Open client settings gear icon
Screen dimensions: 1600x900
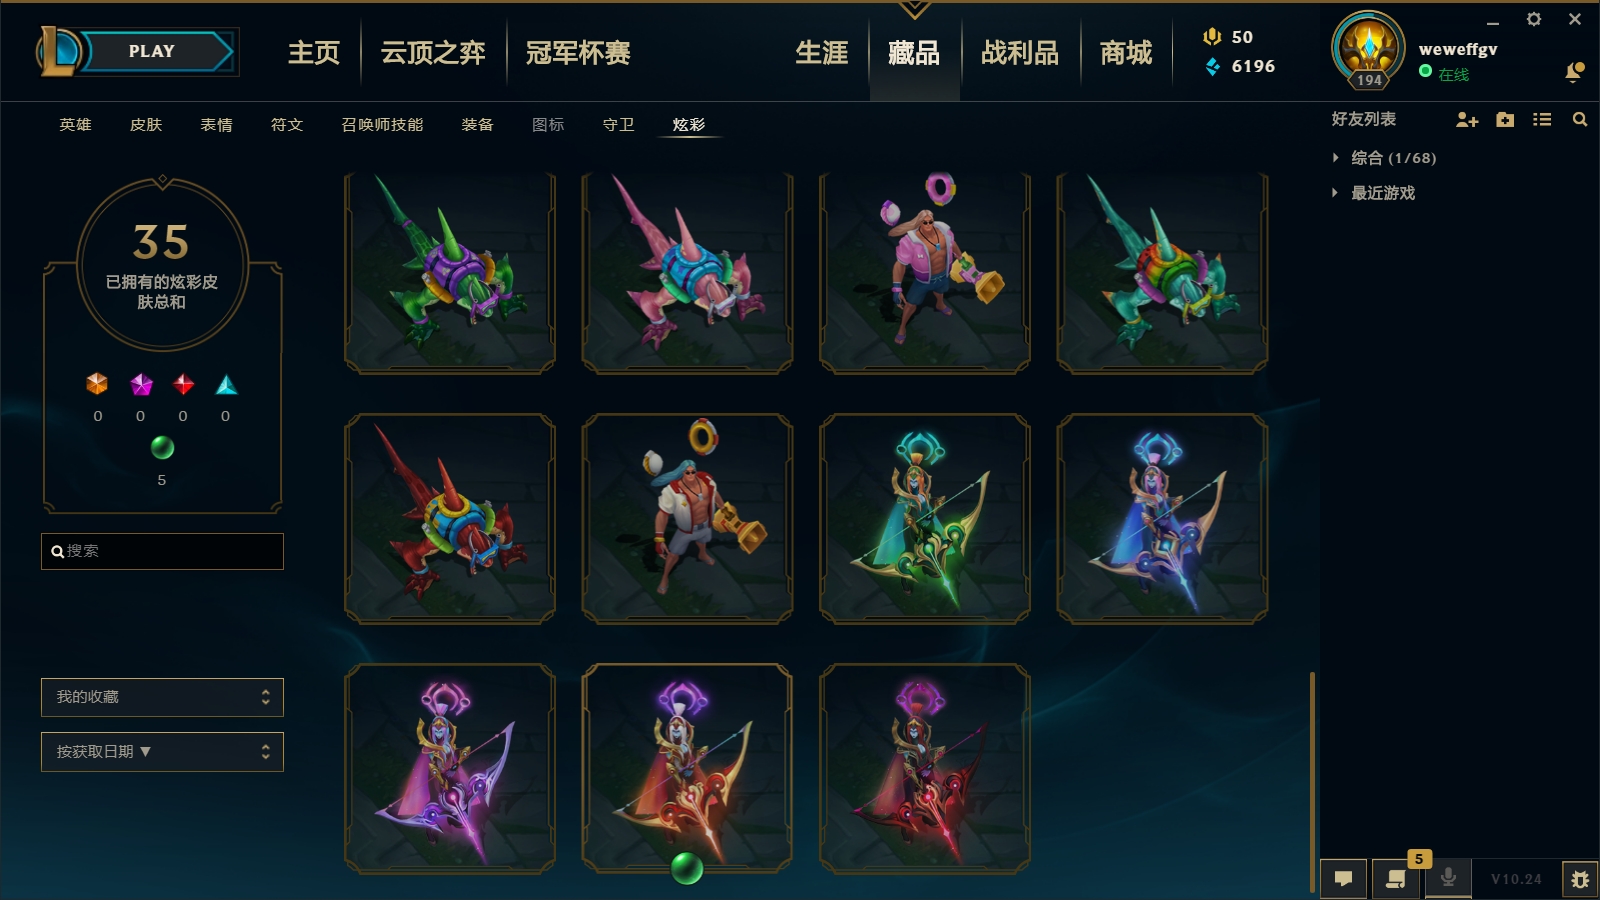pyautogui.click(x=1534, y=19)
